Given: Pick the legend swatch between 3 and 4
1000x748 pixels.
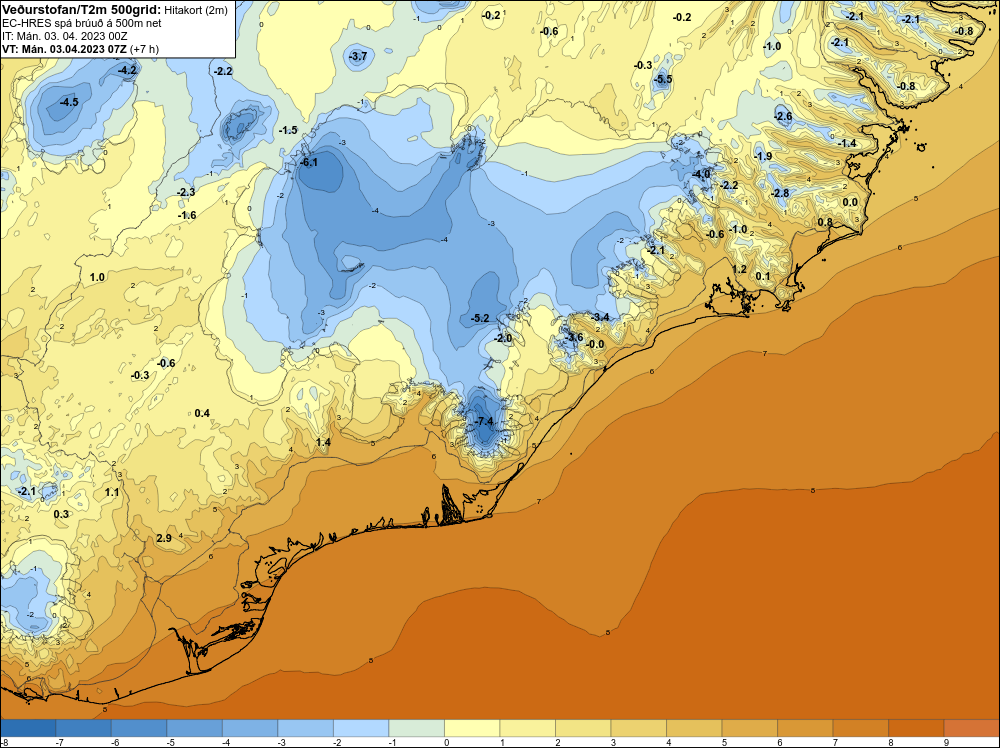Looking at the screenshot, I should pos(638,728).
